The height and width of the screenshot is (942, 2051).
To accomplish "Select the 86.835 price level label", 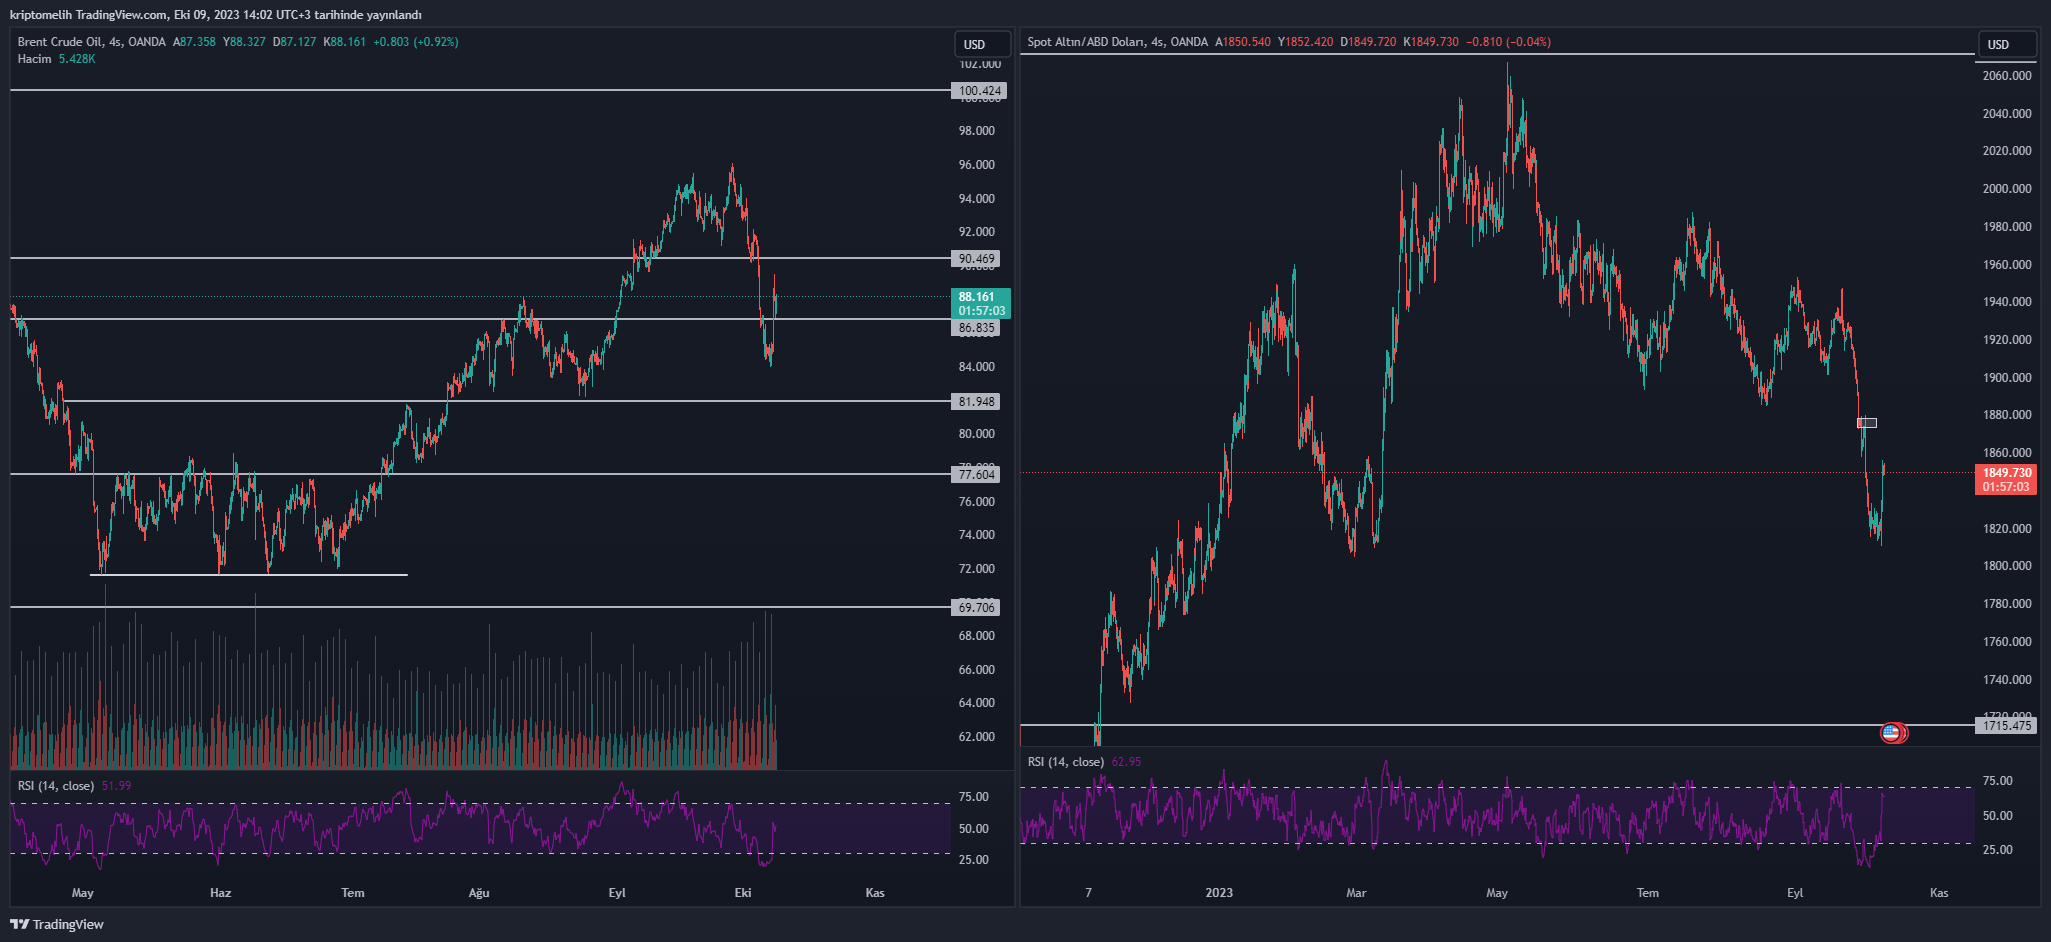I will tap(976, 328).
